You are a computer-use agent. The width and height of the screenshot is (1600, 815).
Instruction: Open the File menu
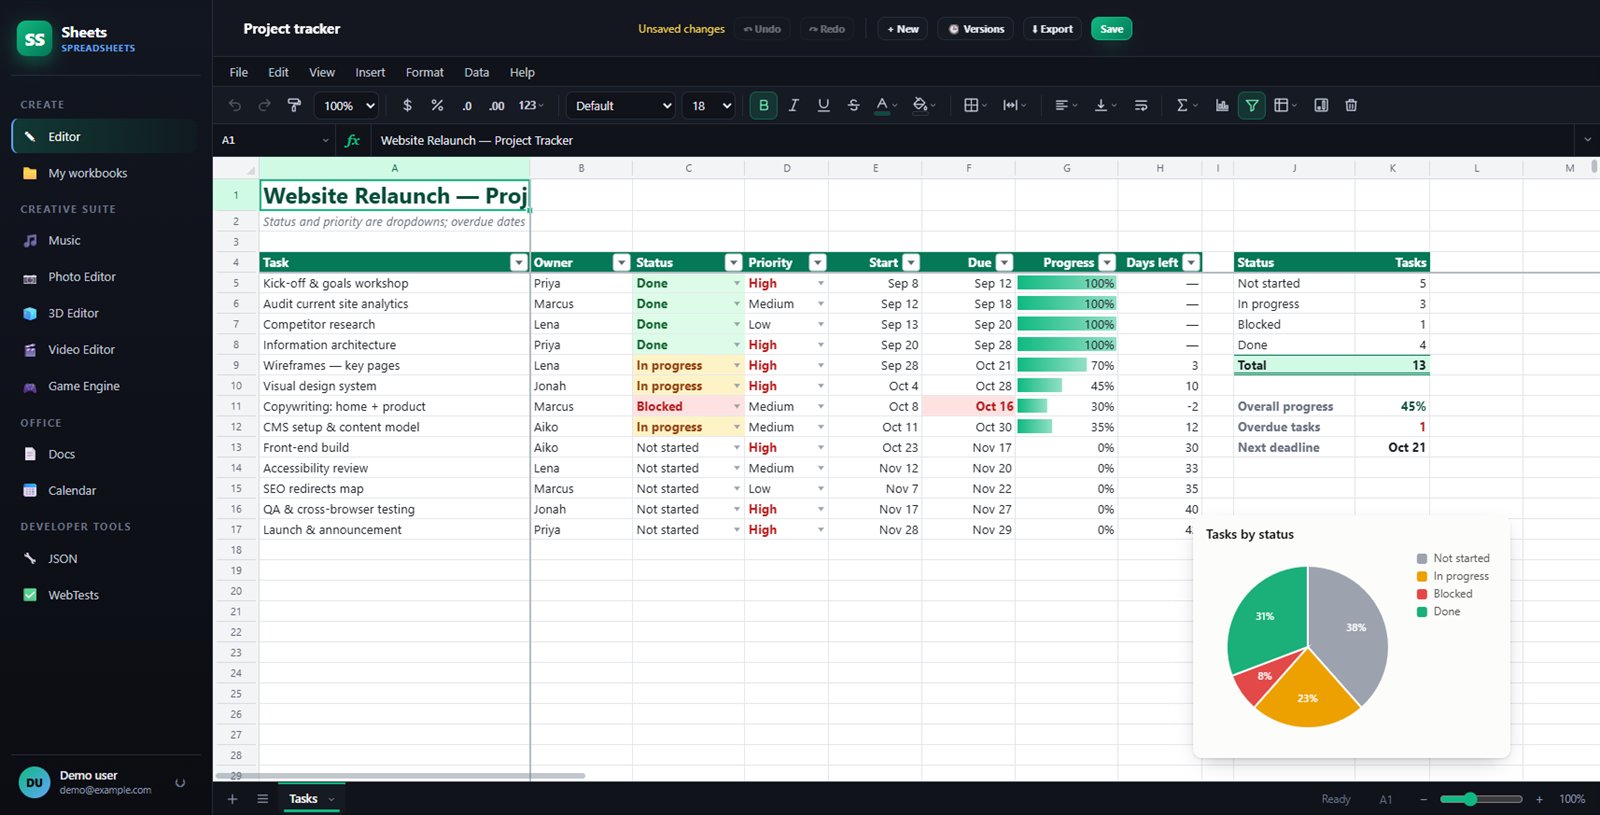(239, 72)
